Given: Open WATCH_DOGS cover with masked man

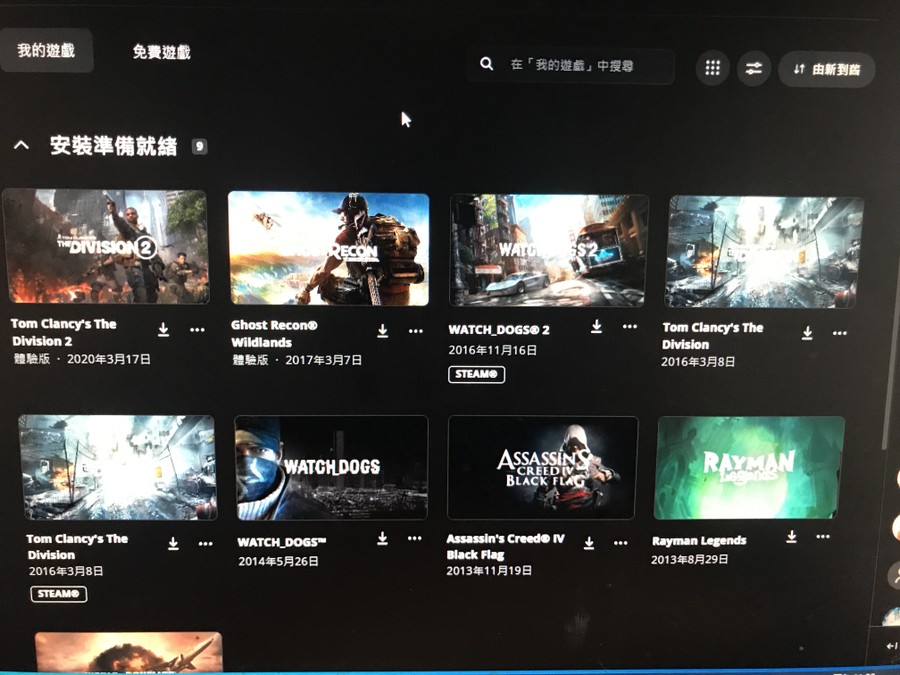Looking at the screenshot, I should tap(332, 467).
